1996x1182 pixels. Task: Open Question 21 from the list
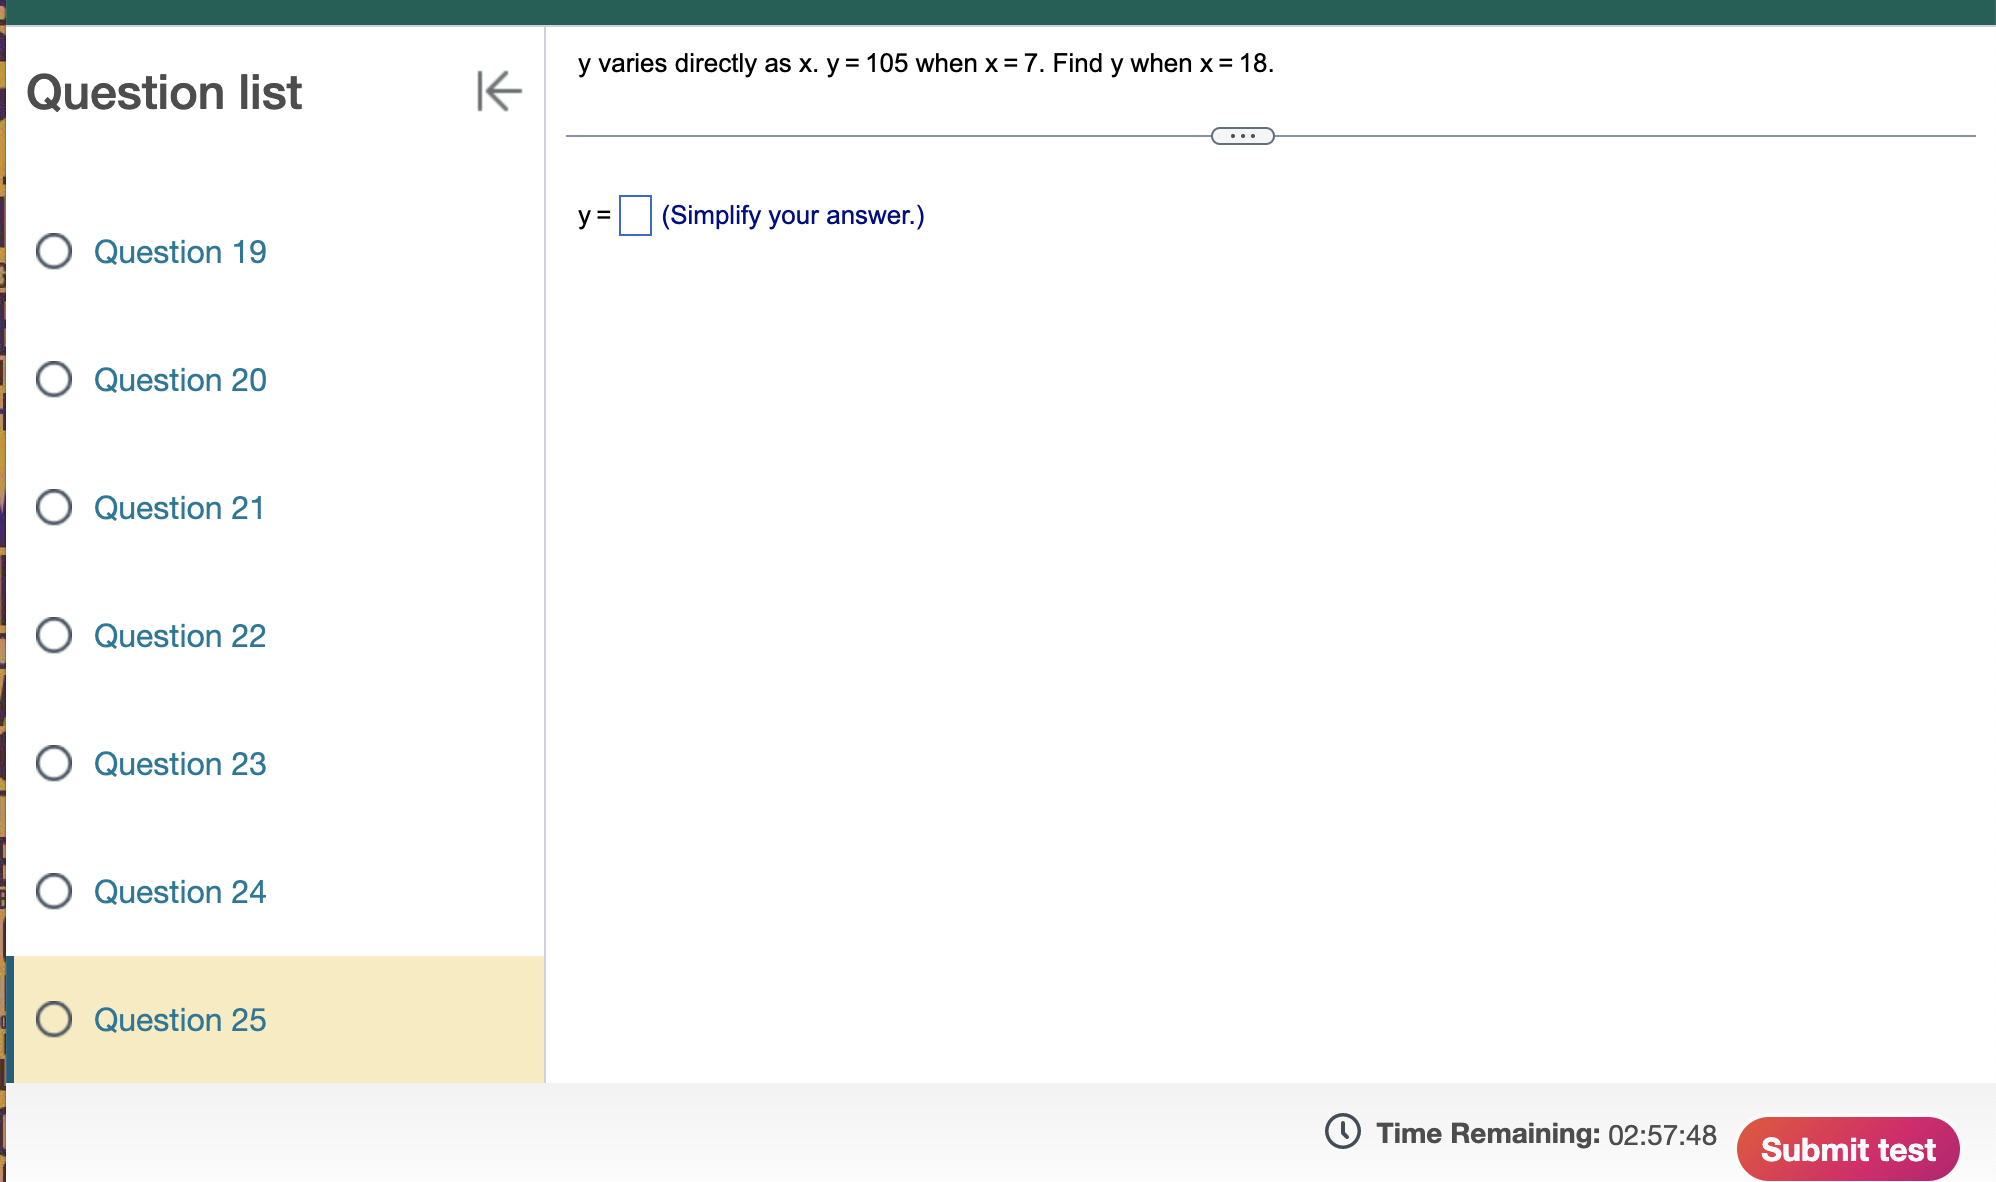[x=179, y=507]
